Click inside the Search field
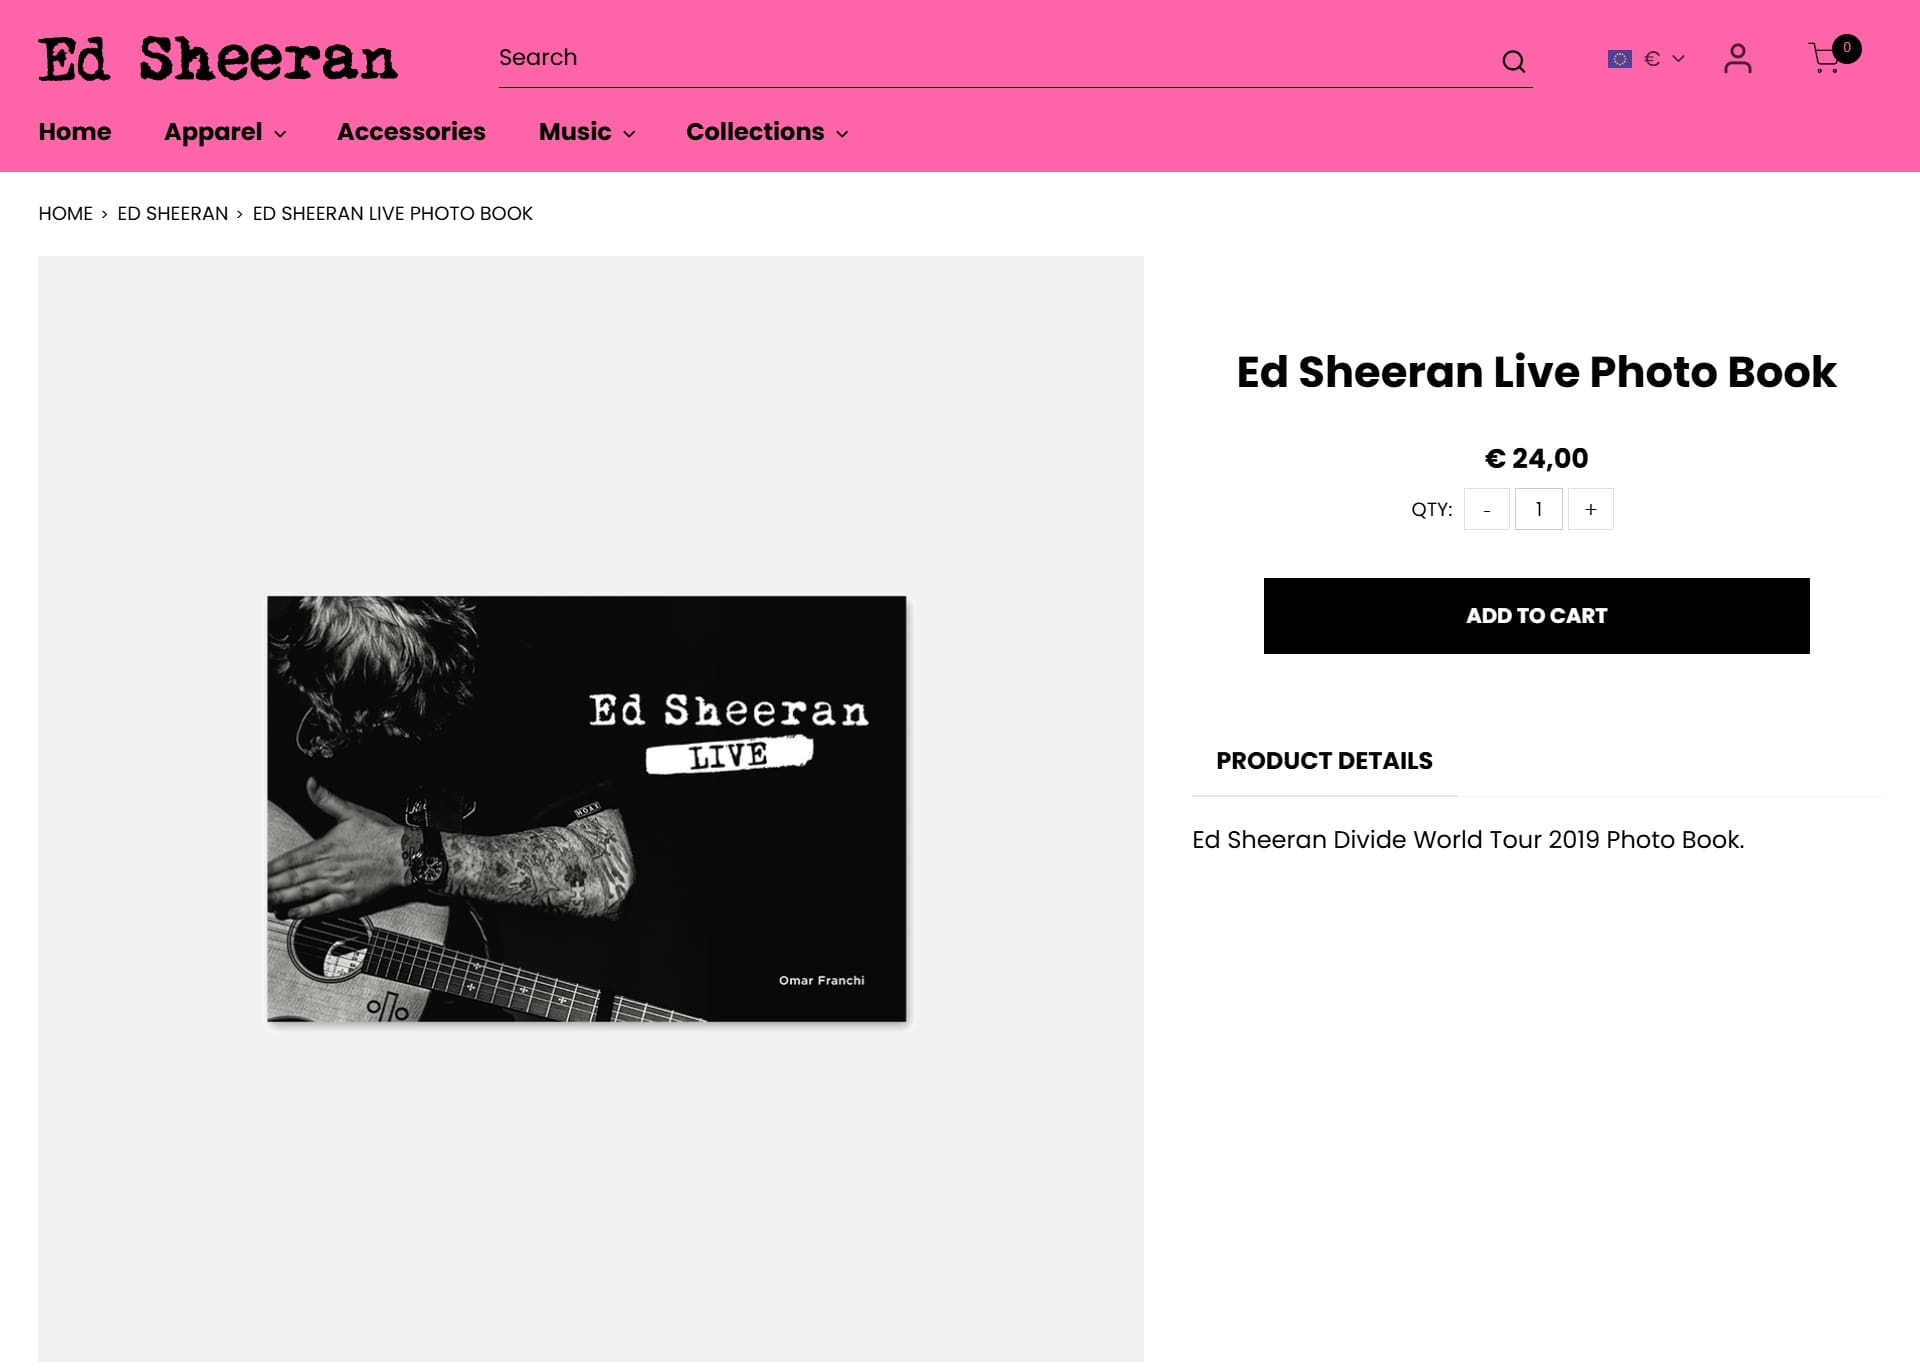The height and width of the screenshot is (1372, 1920). click(995, 58)
